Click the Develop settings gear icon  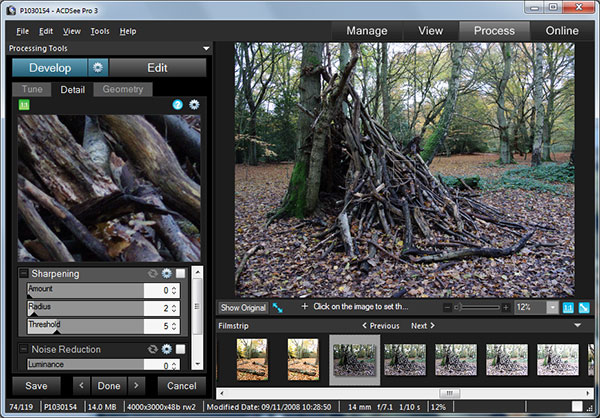pos(98,68)
